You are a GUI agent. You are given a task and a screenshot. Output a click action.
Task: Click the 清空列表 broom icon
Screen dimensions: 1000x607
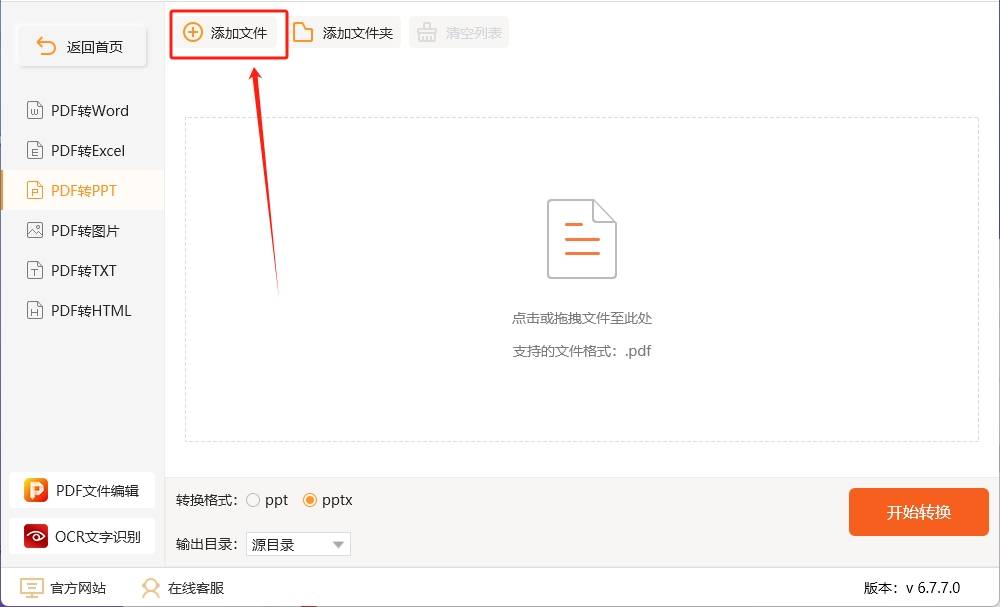[428, 31]
